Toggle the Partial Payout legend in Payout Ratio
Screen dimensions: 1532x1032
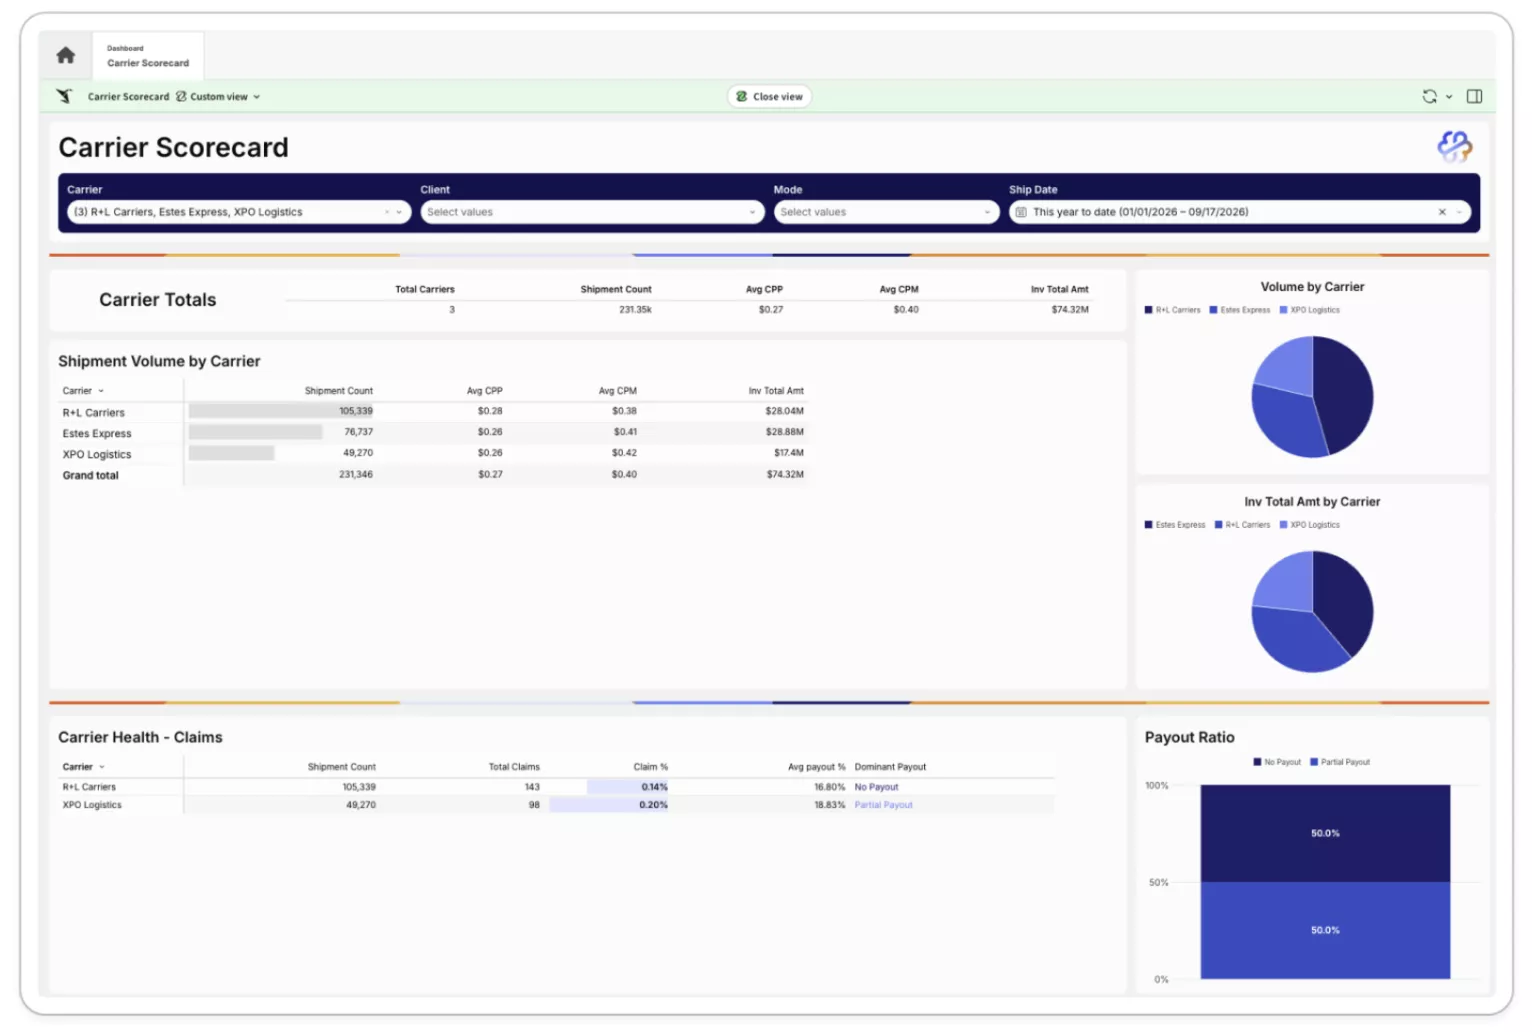click(x=1340, y=762)
